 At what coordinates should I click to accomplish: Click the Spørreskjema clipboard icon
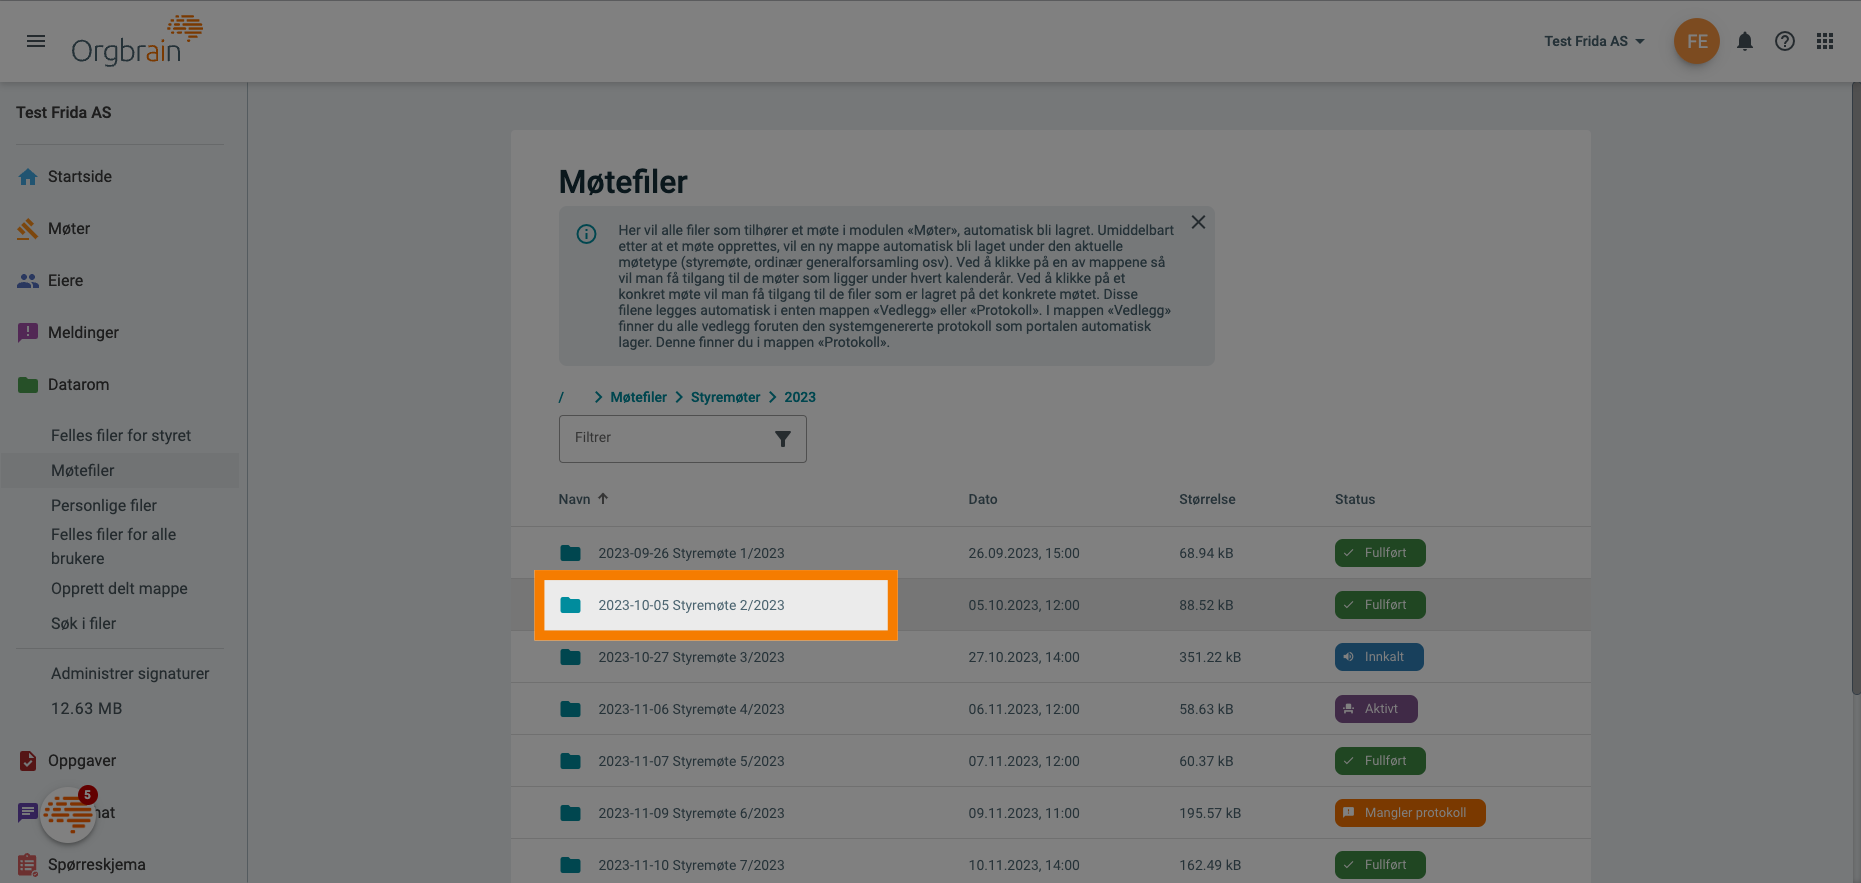(x=28, y=865)
